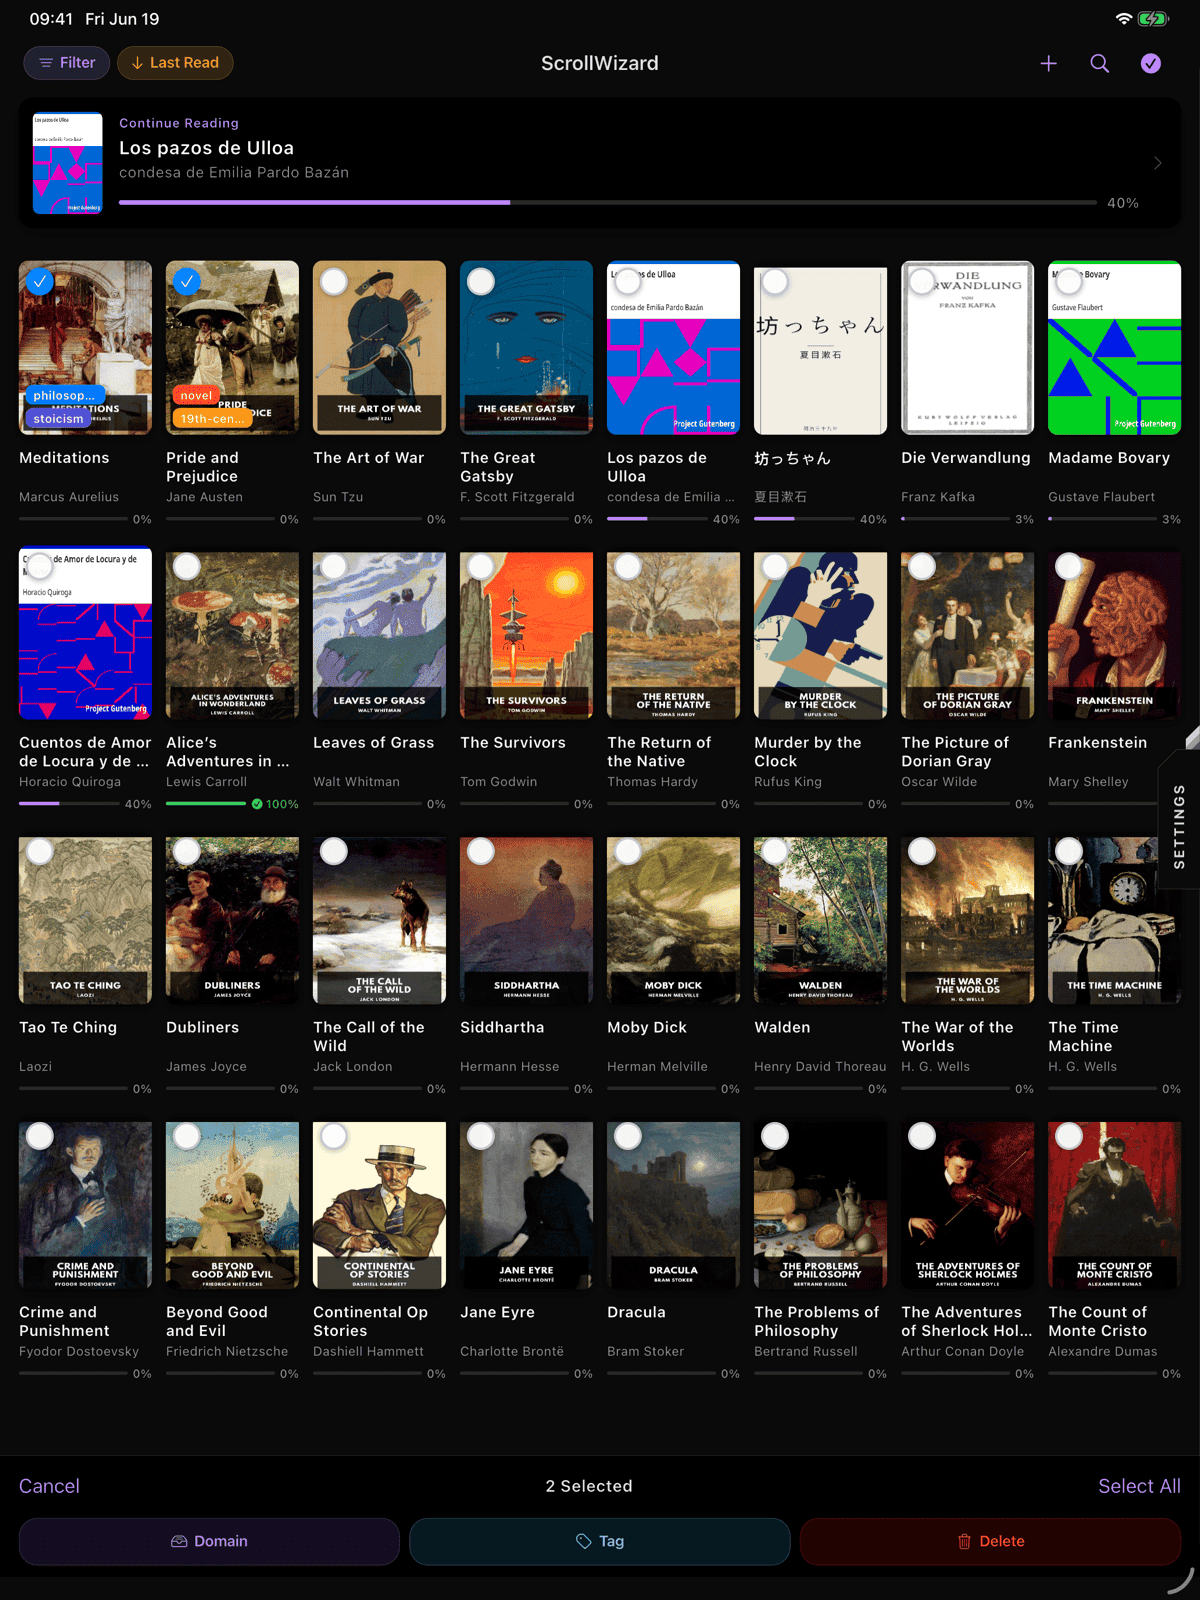Screen dimensions: 1200x1600
Task: Tap The Problems of Philosophy cover
Action: pos(820,1206)
